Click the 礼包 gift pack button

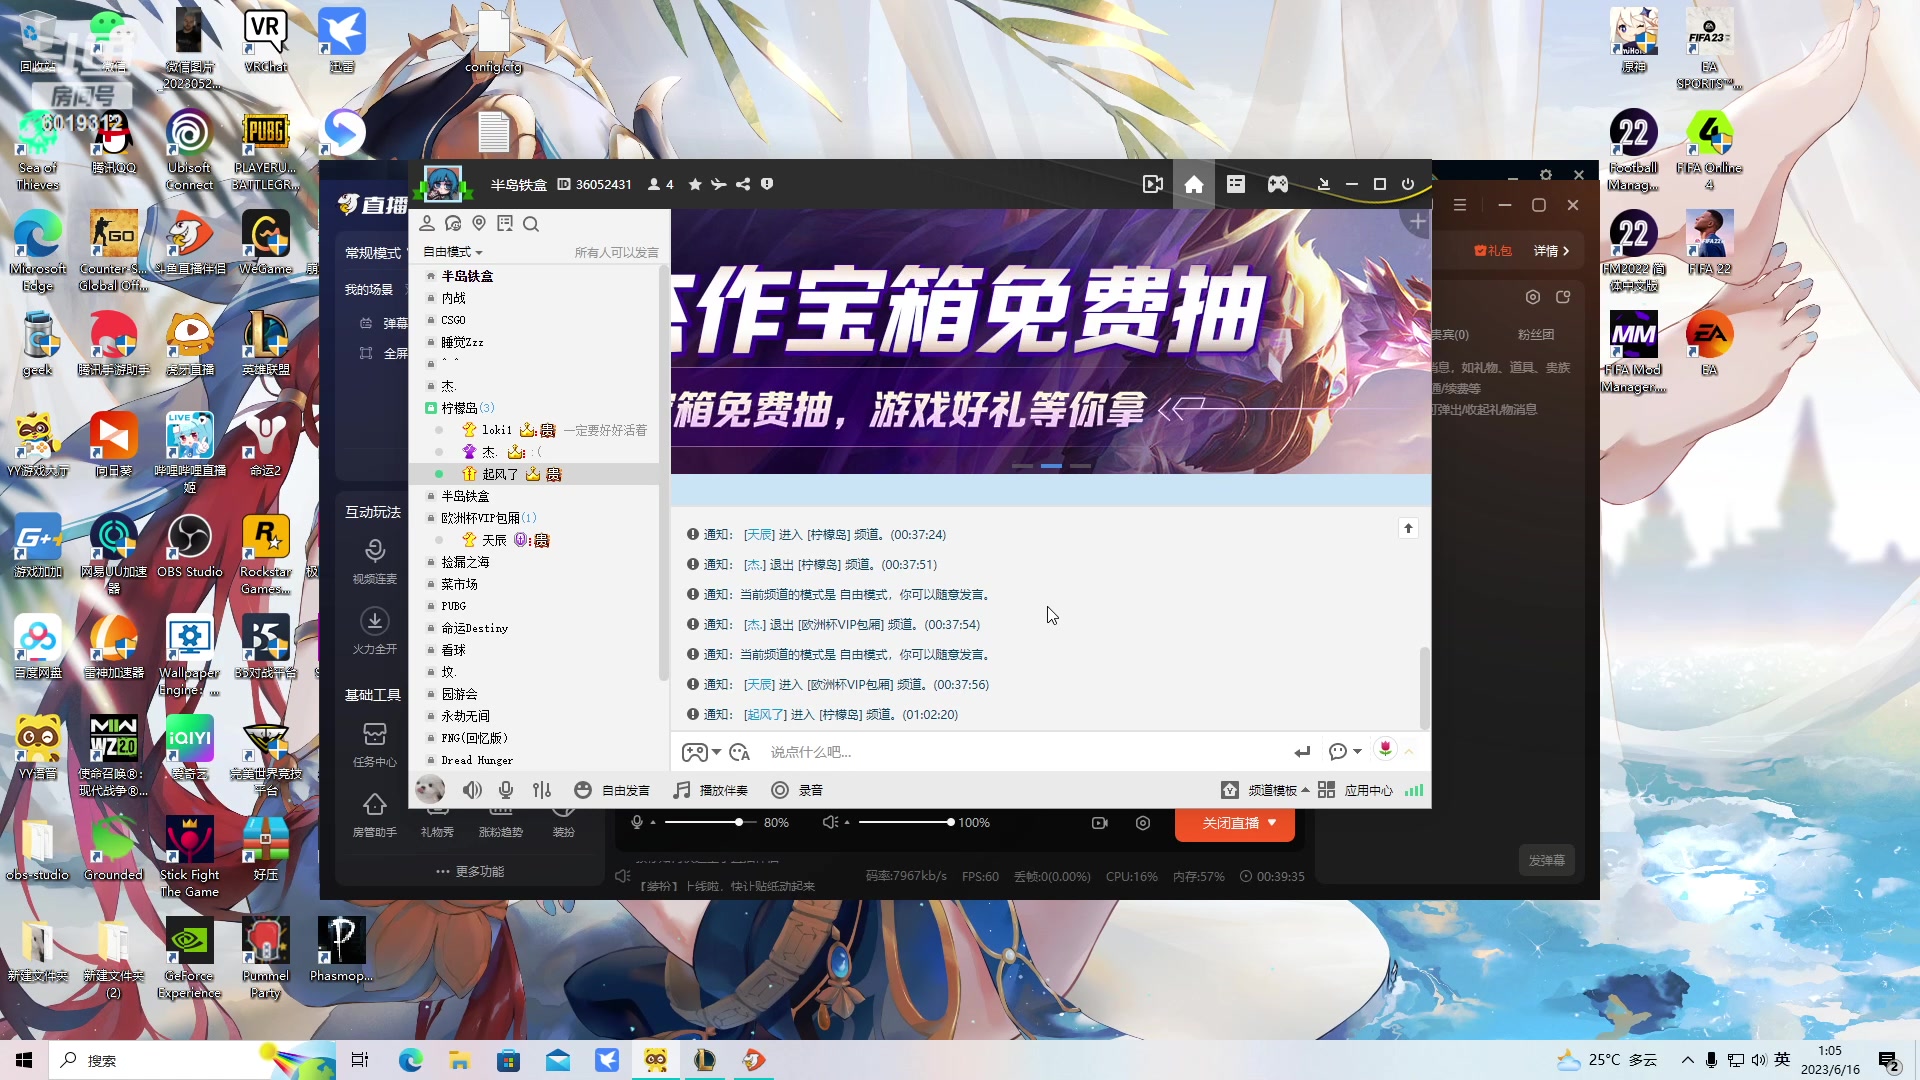coord(1493,251)
